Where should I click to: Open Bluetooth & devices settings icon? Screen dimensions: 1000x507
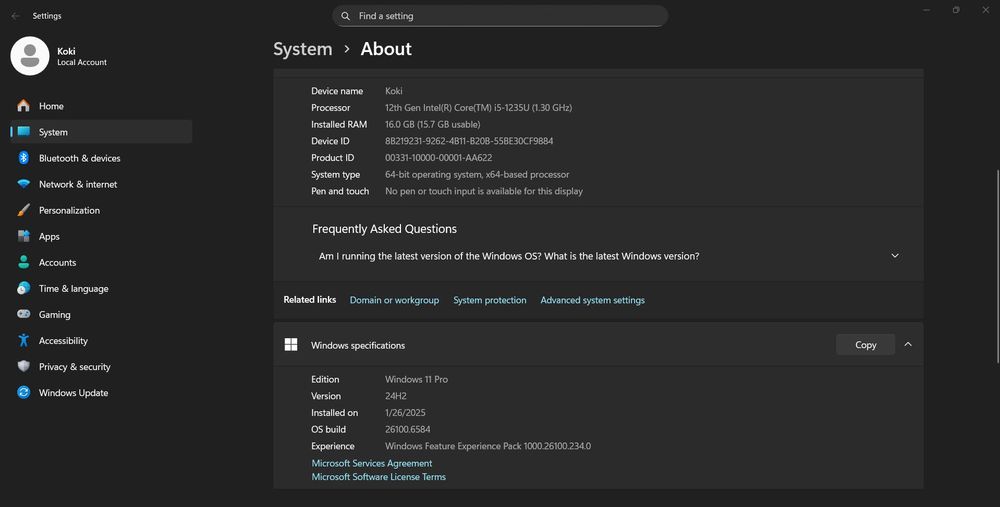pos(23,158)
